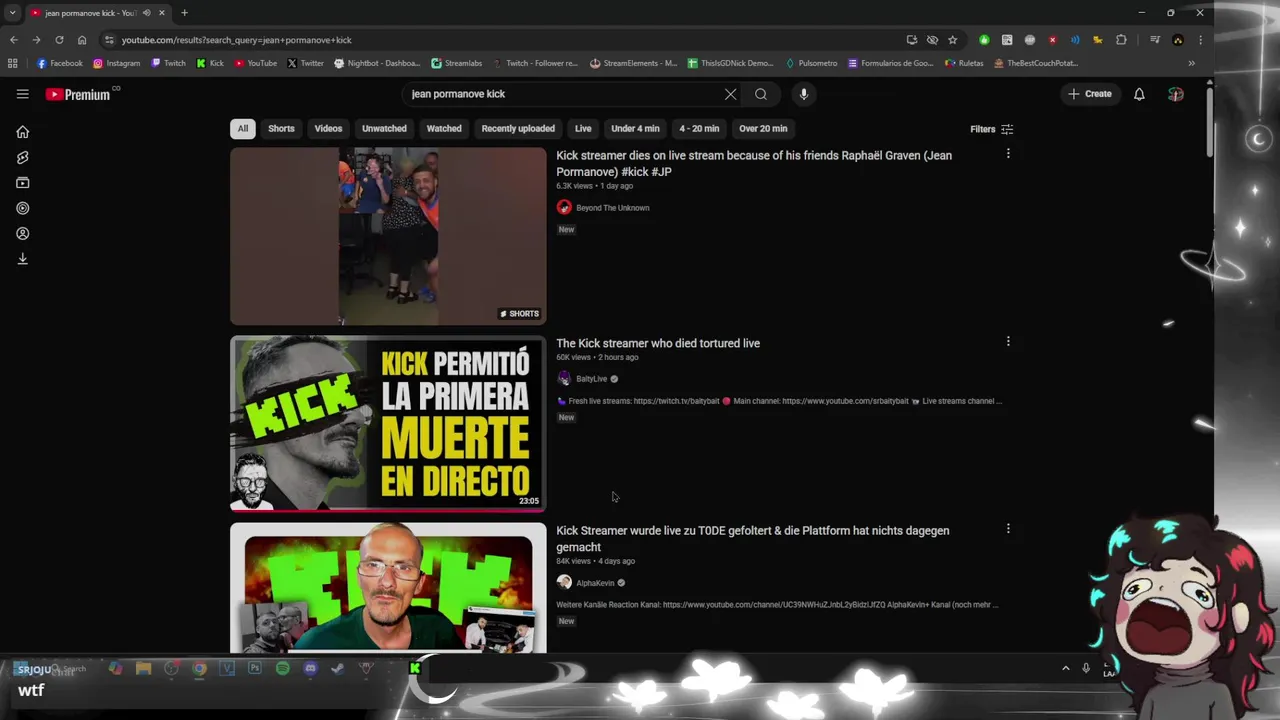
Task: Open Downloads from the left sidebar
Action: (22, 259)
